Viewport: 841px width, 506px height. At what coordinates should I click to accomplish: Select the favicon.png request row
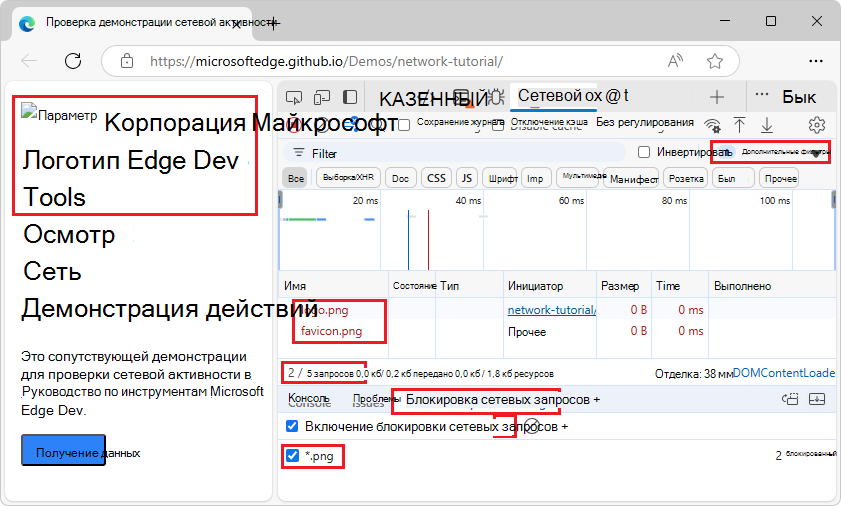click(x=558, y=331)
